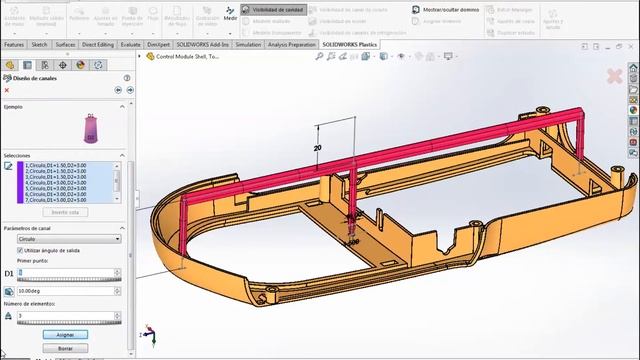640x360 pixels.
Task: Open help for Diseño de canales
Action: coord(127,78)
